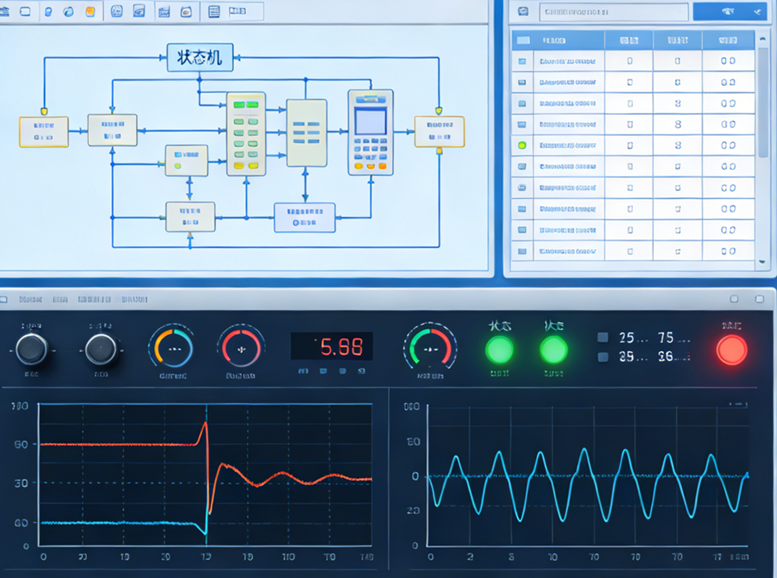
Task: Click the last column header in the table
Action: tap(728, 40)
